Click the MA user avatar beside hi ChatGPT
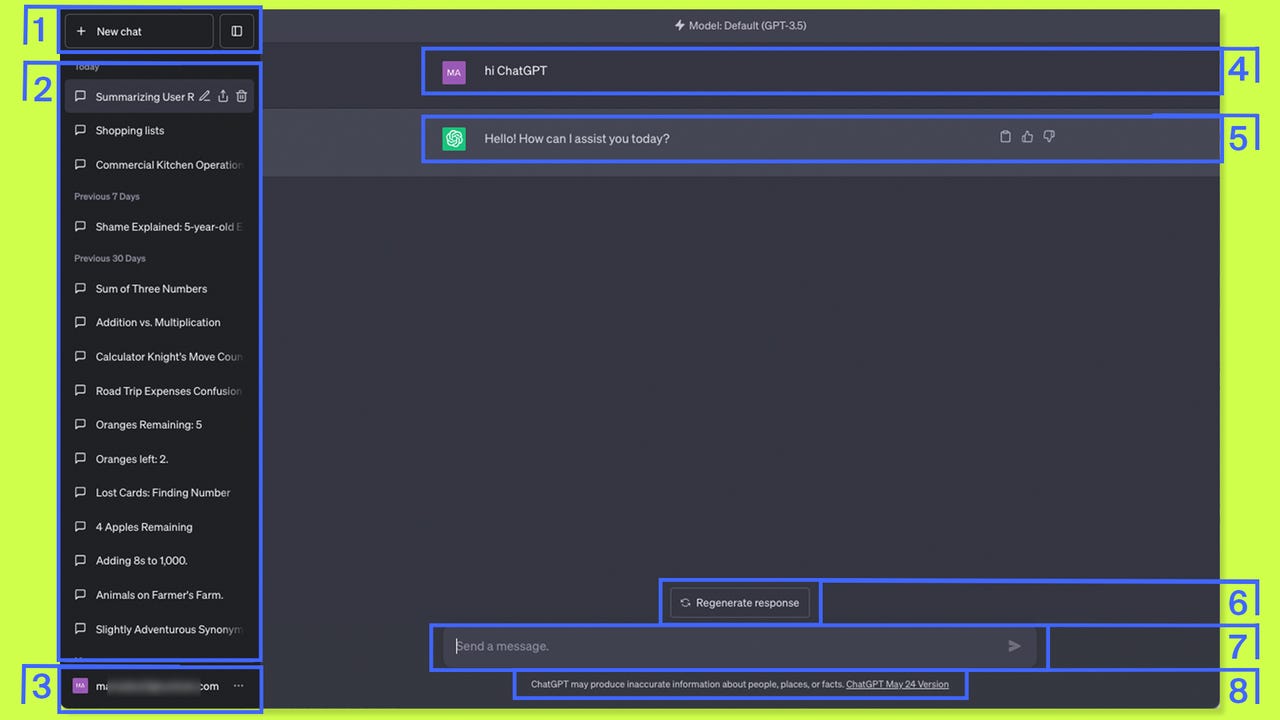Viewport: 1280px width, 720px height. click(454, 72)
